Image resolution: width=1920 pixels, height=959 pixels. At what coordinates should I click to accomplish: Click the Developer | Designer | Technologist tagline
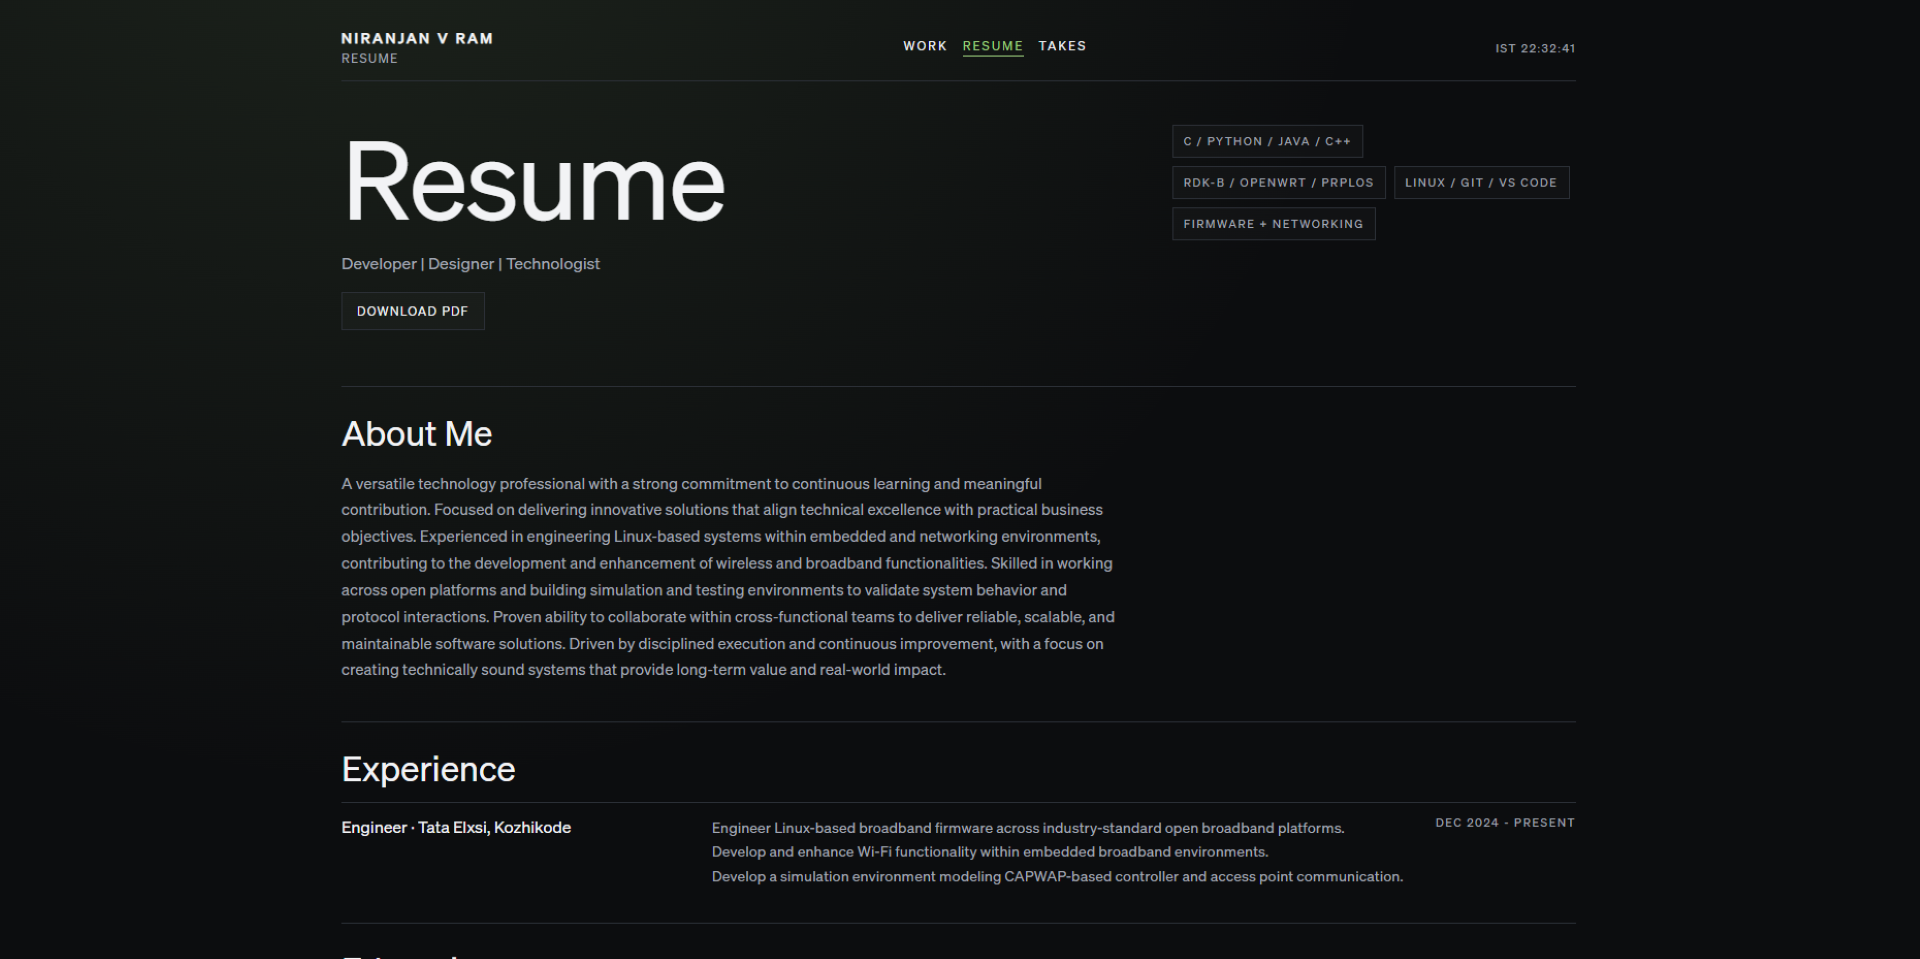tap(470, 263)
